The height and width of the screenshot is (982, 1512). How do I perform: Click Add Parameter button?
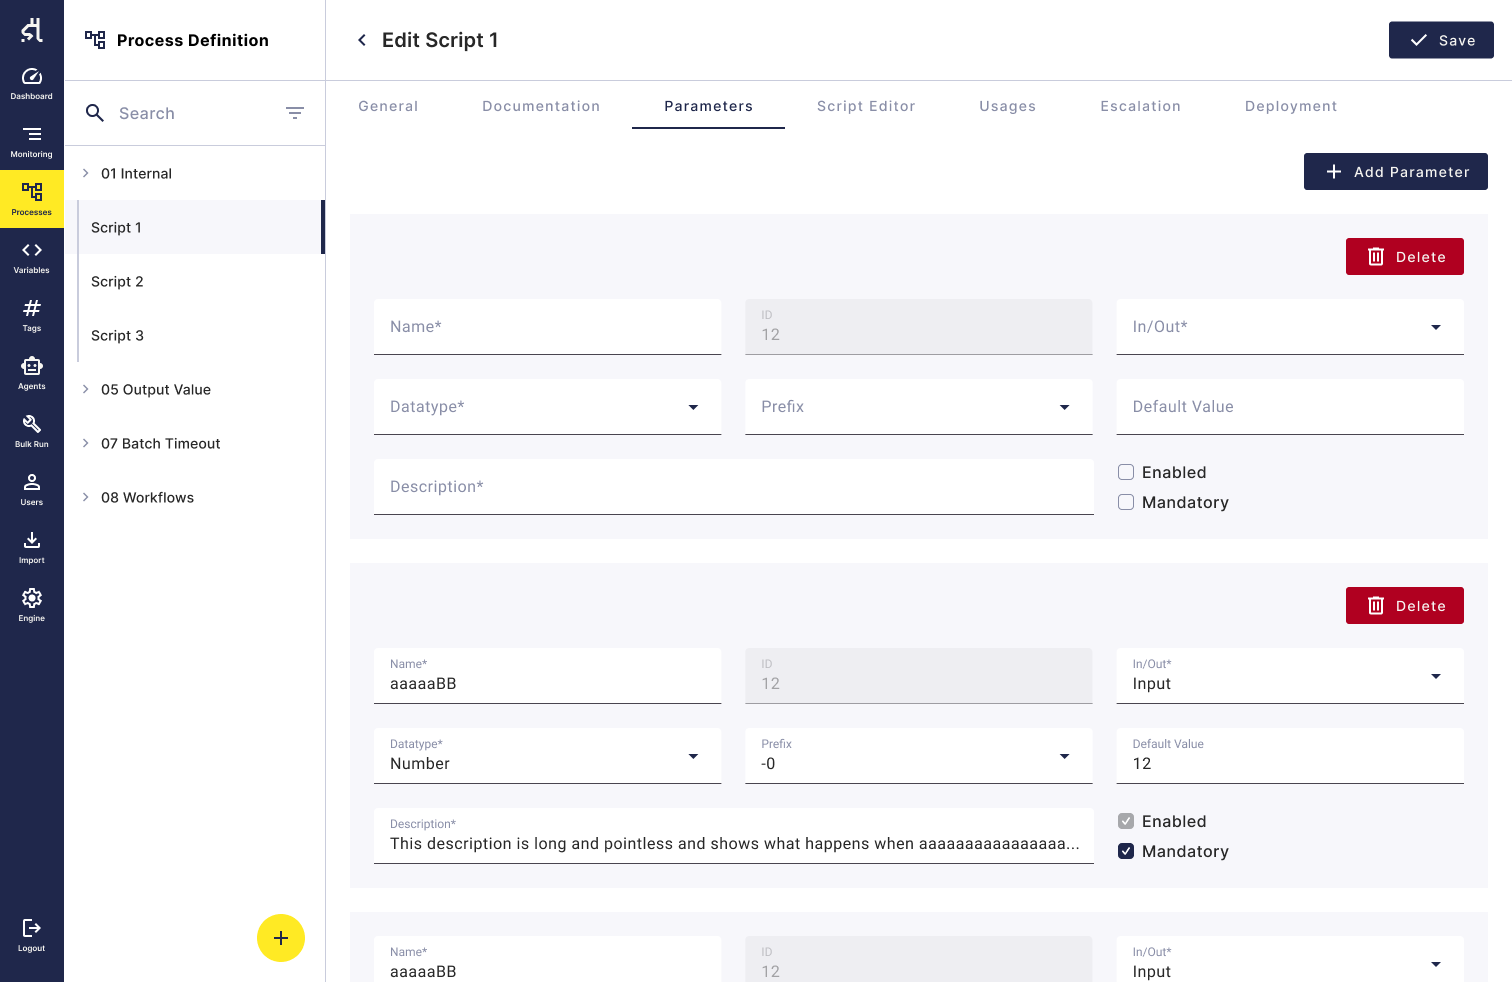pos(1396,171)
